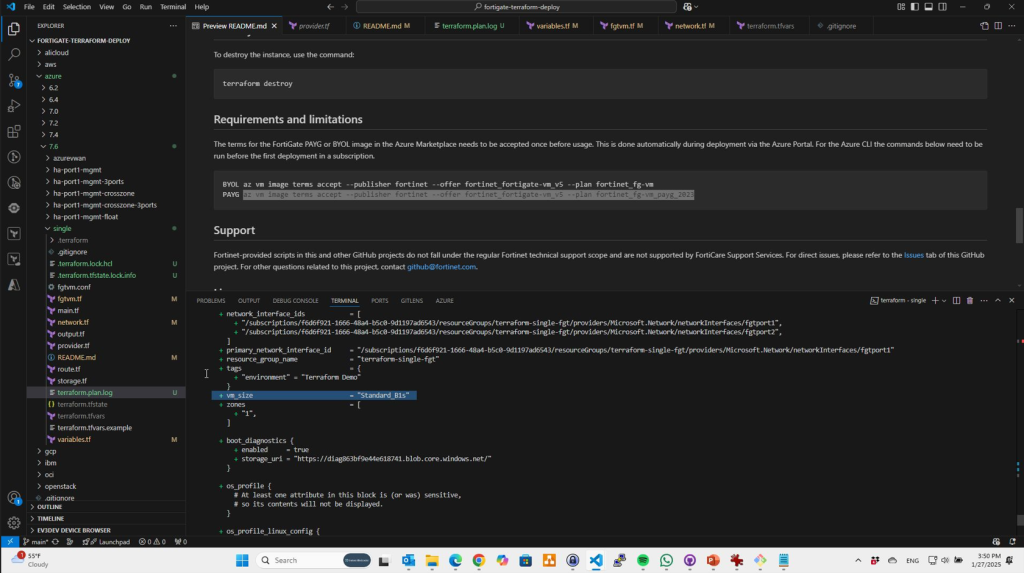Open the Source Control view
The image size is (1024, 573).
click(14, 79)
